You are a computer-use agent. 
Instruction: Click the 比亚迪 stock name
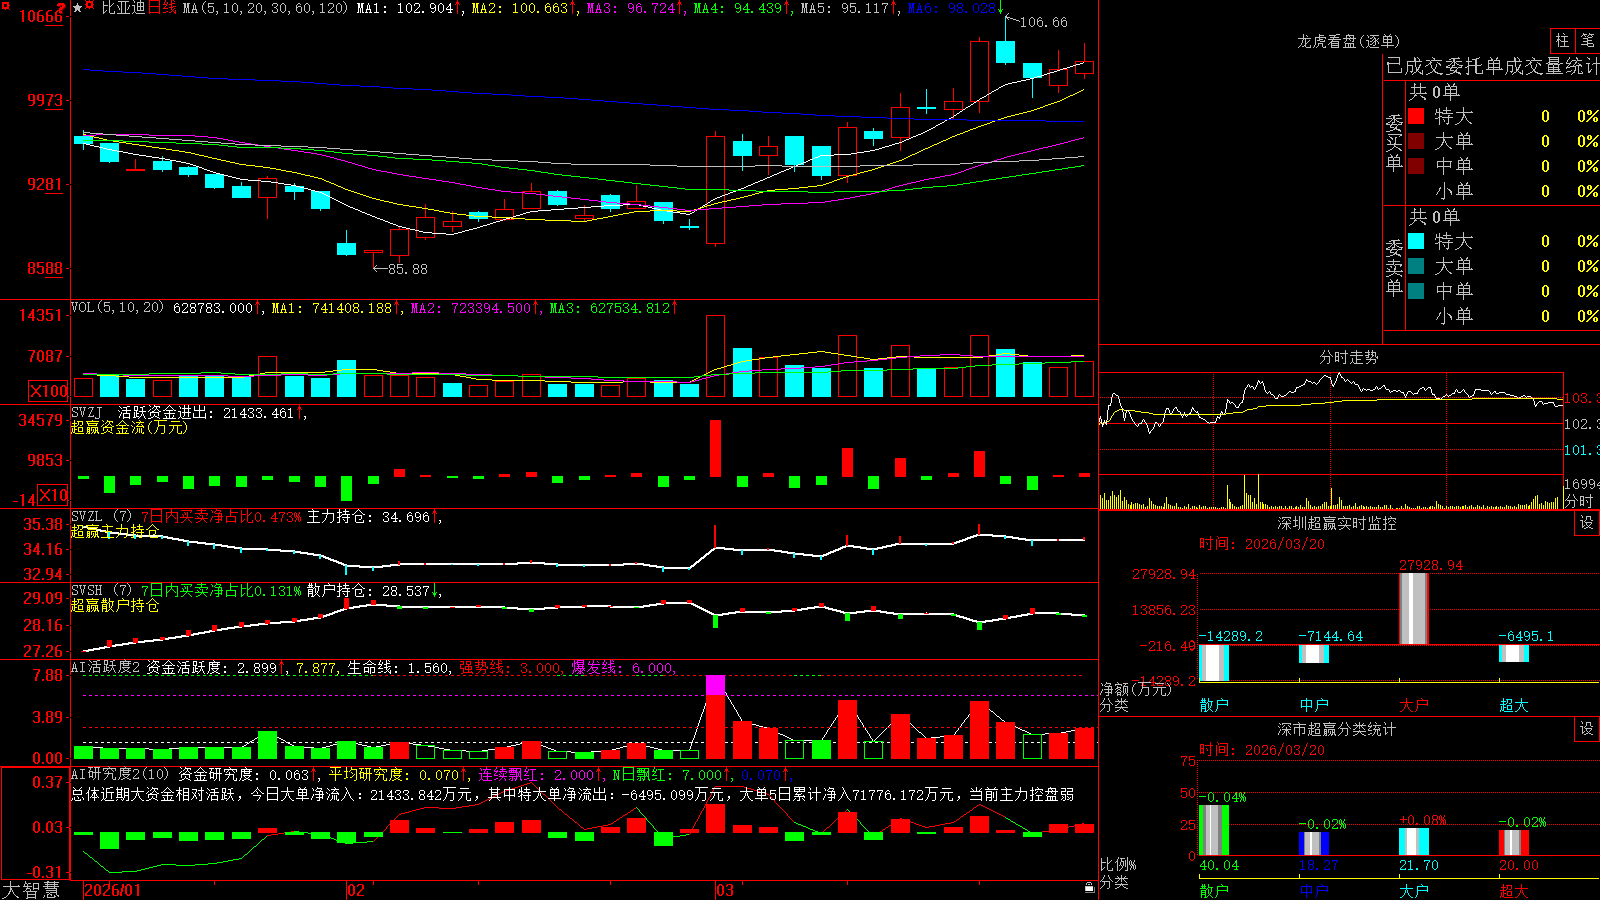coord(123,8)
